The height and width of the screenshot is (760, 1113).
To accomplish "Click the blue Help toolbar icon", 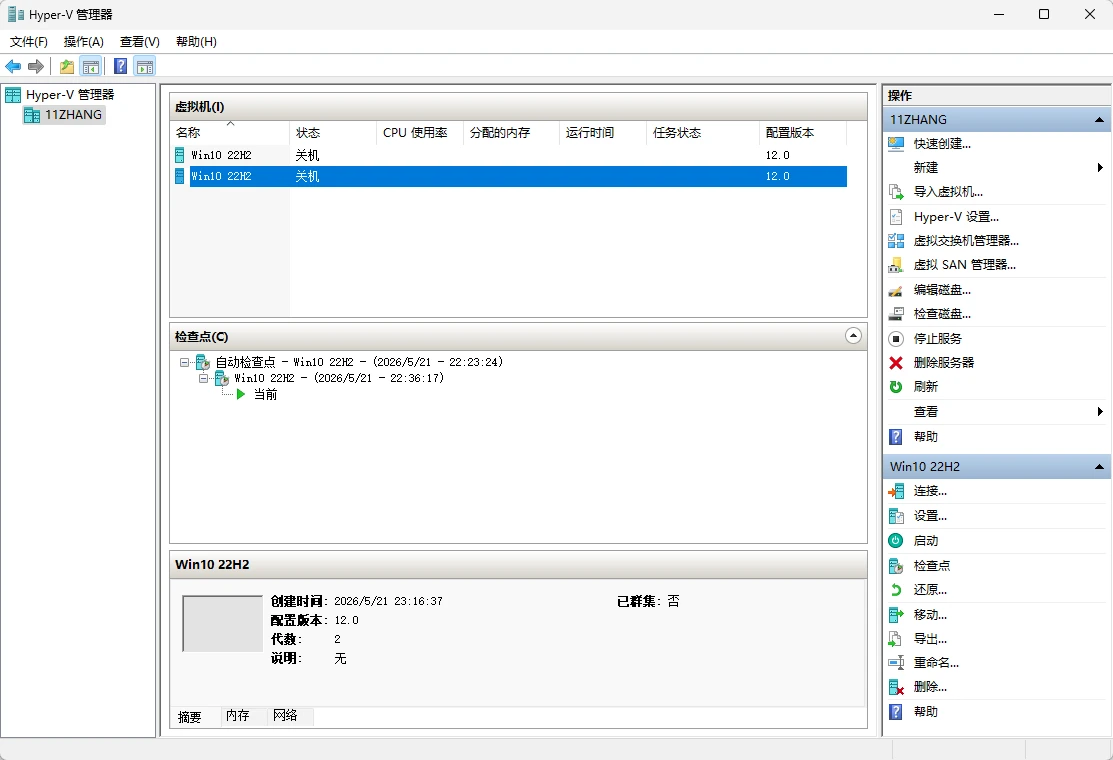I will 121,67.
